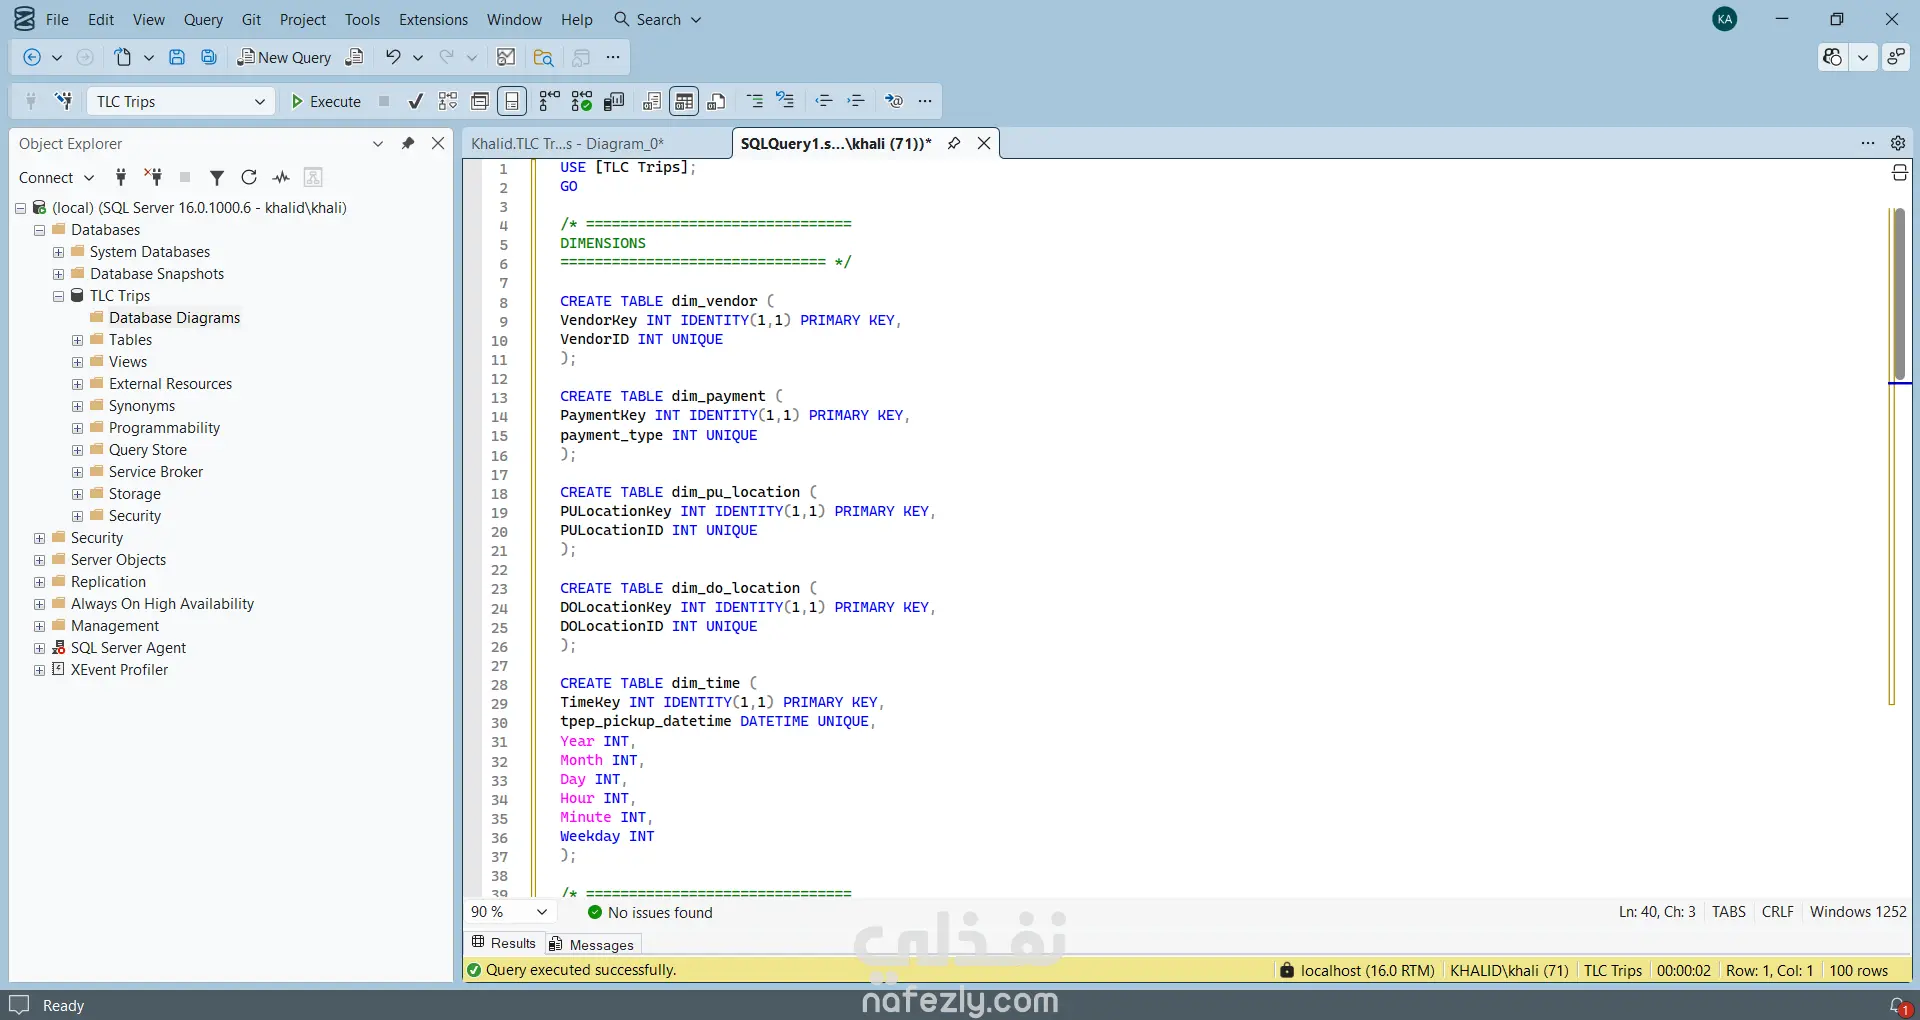This screenshot has width=1920, height=1020.
Task: Click the Parse checkmark icon
Action: [x=416, y=101]
